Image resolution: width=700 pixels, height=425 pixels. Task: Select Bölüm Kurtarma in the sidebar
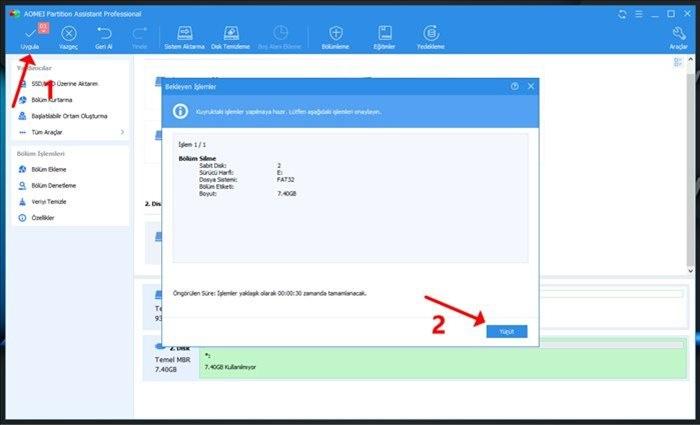52,99
